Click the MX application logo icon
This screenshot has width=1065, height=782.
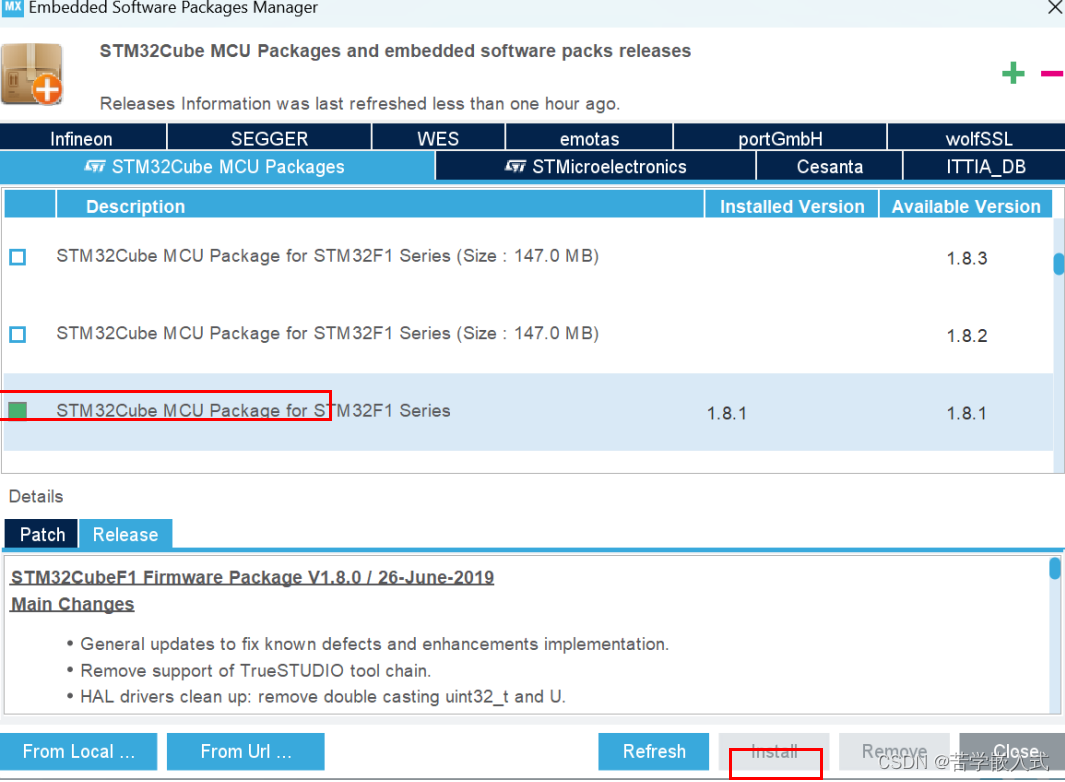12,7
